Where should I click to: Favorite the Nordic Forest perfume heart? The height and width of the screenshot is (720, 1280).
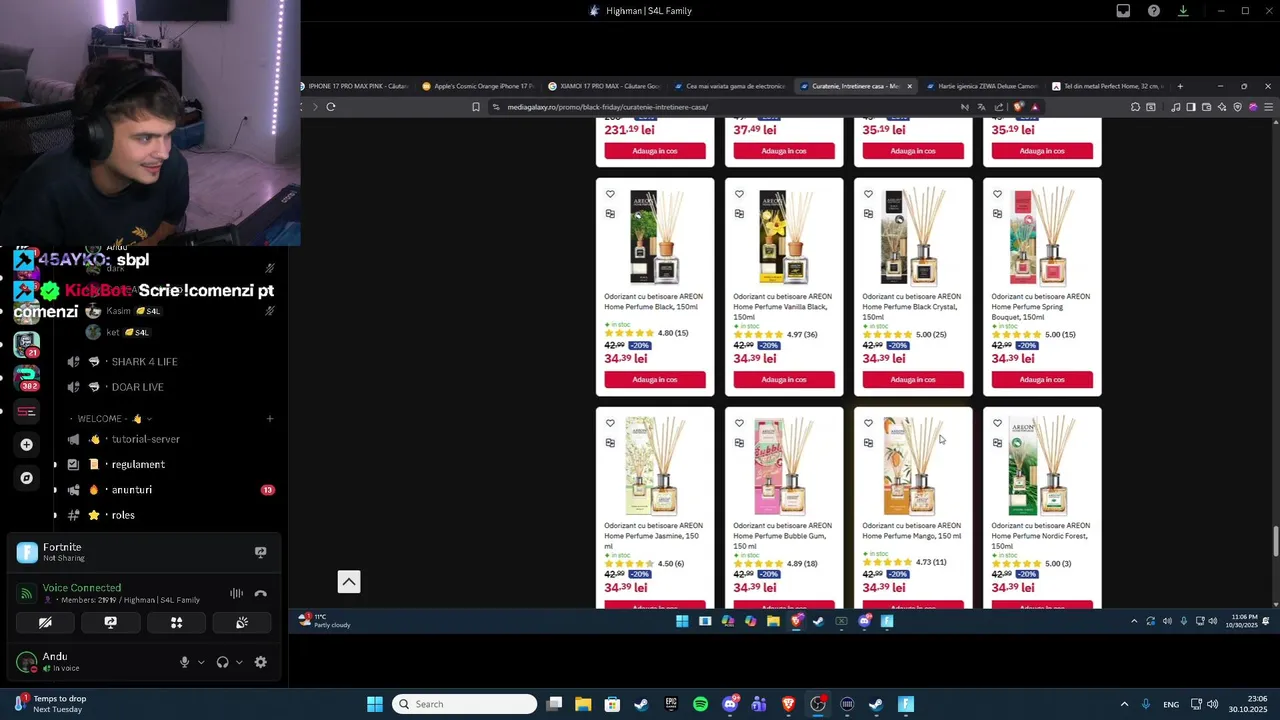click(x=997, y=423)
